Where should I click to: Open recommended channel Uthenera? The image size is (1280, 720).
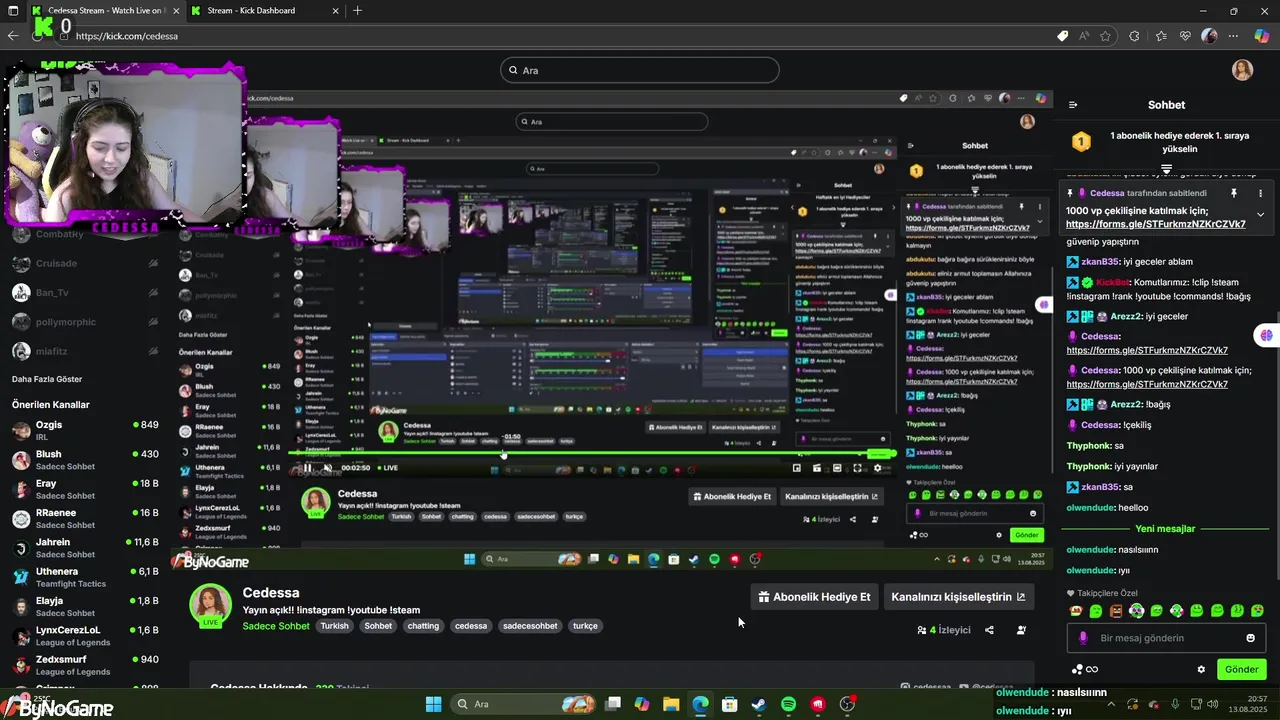click(85, 577)
